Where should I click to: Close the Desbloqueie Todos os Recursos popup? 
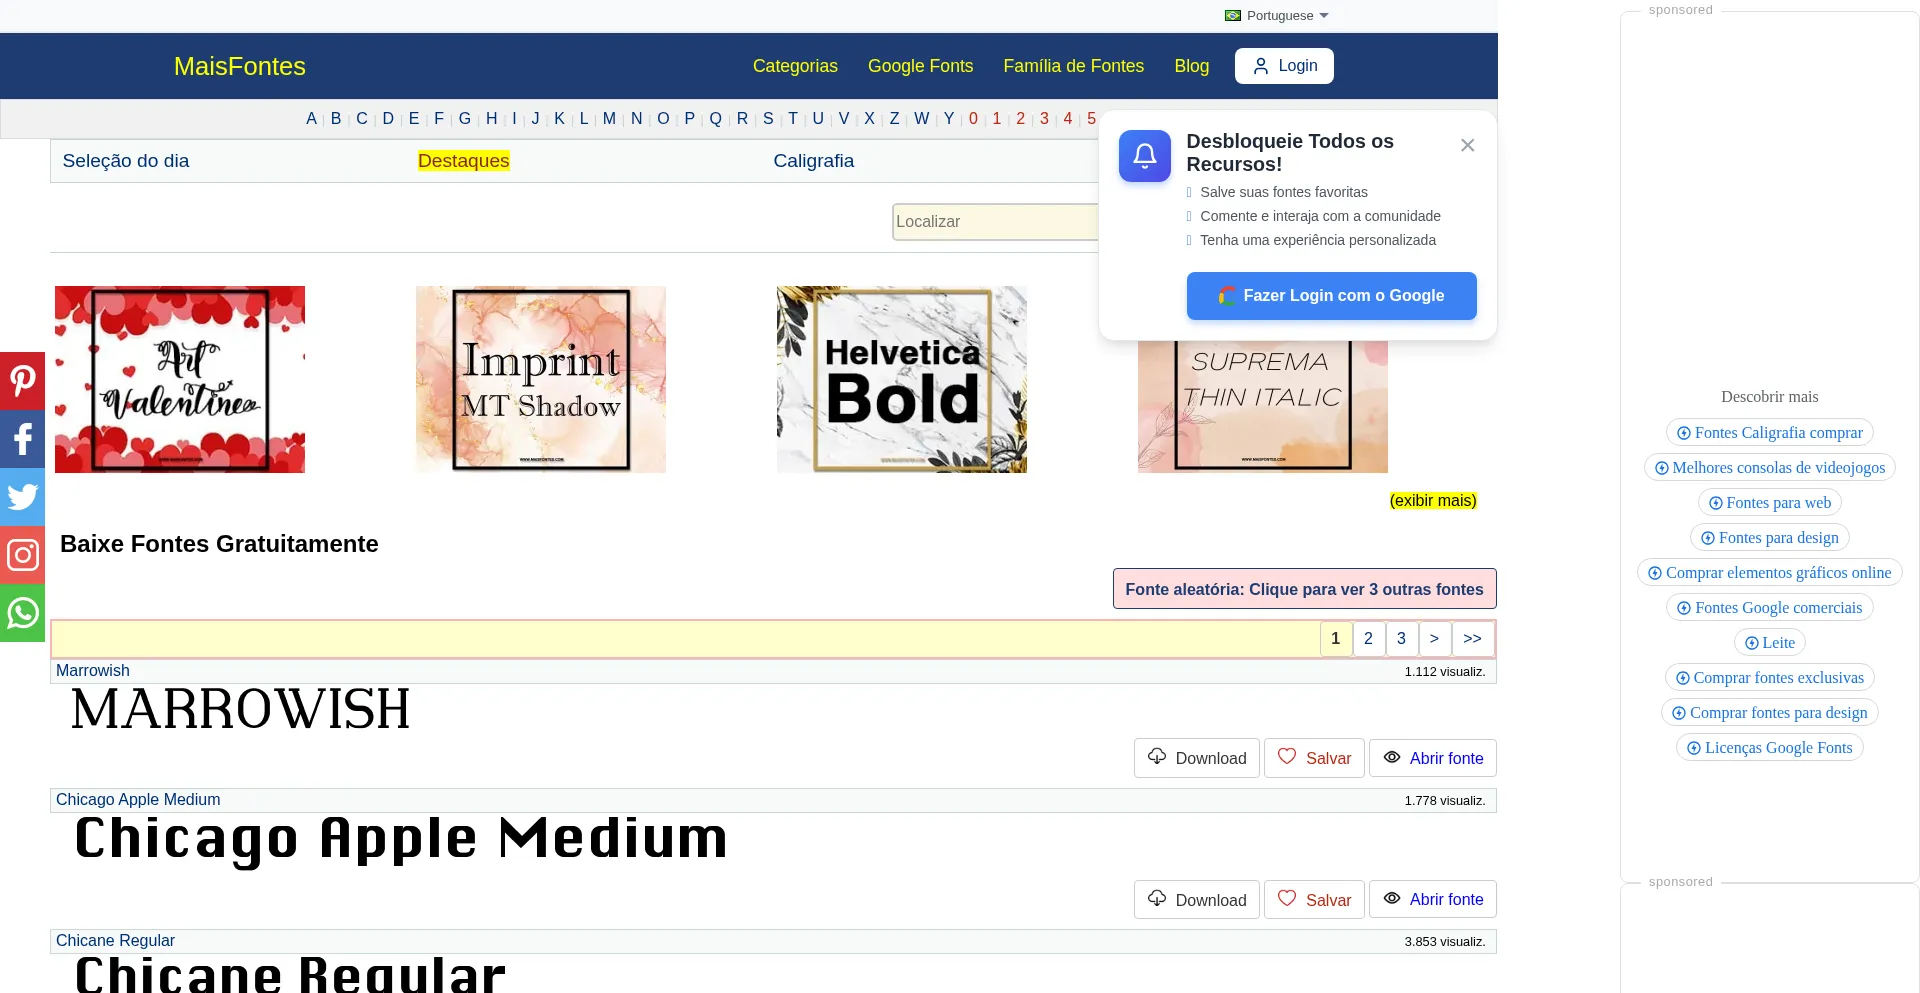[1467, 146]
